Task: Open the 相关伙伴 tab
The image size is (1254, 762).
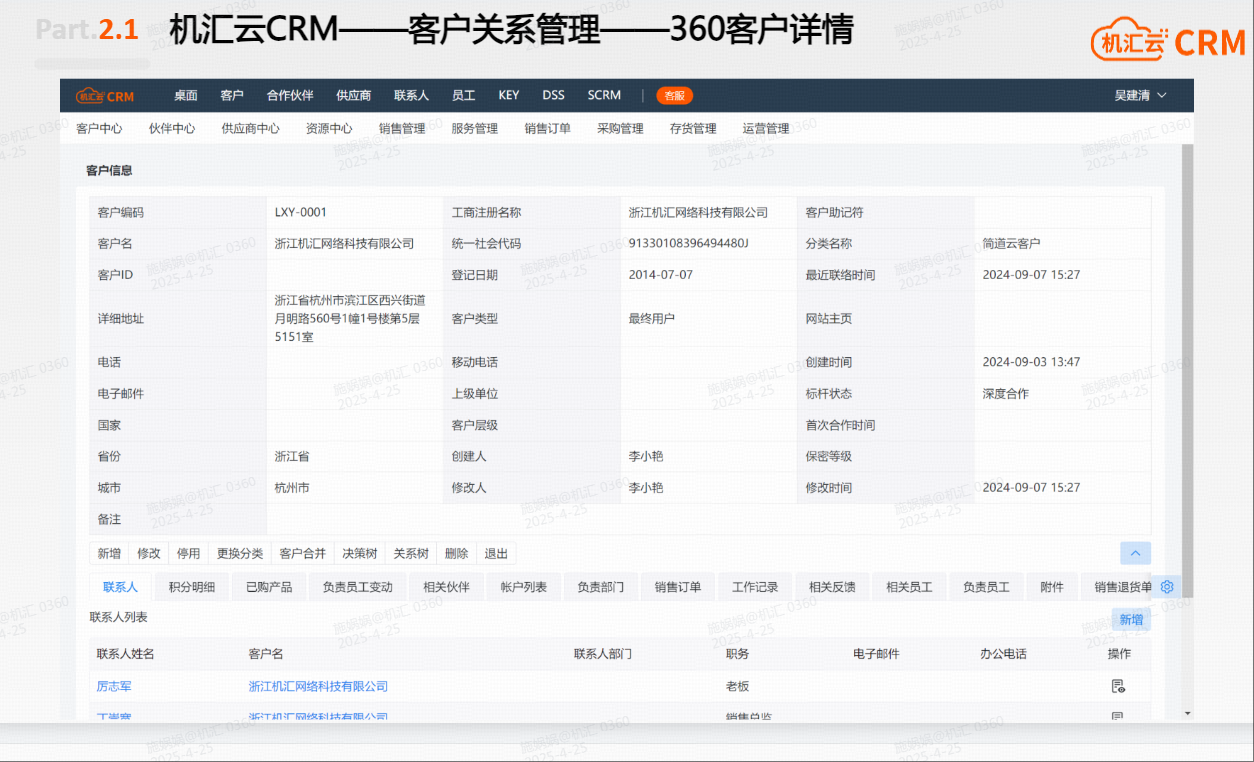Action: [446, 587]
